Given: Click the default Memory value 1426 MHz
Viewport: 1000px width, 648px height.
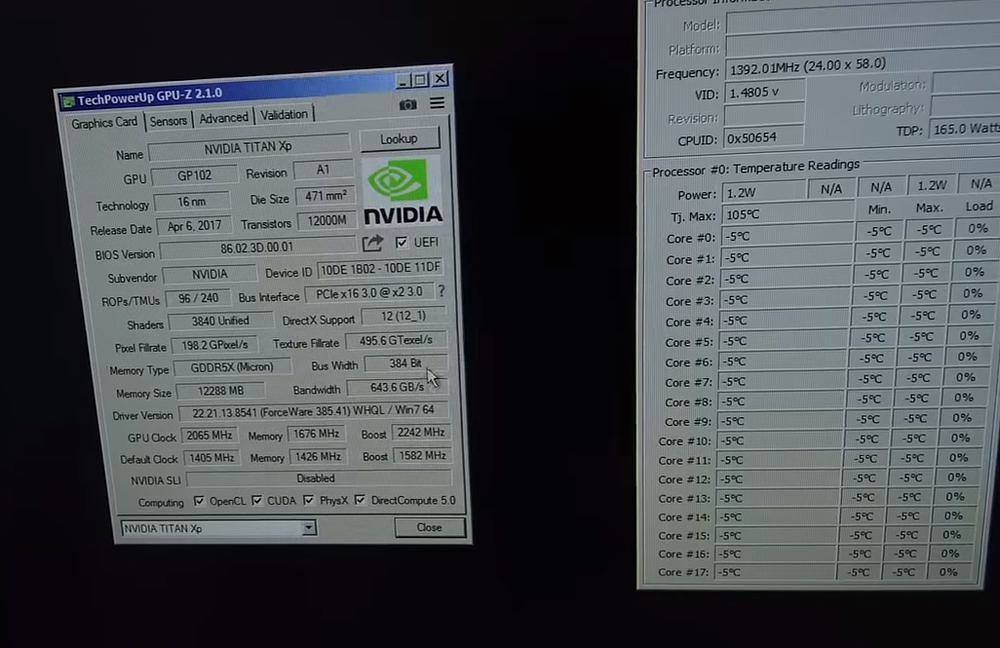Looking at the screenshot, I should pyautogui.click(x=318, y=457).
